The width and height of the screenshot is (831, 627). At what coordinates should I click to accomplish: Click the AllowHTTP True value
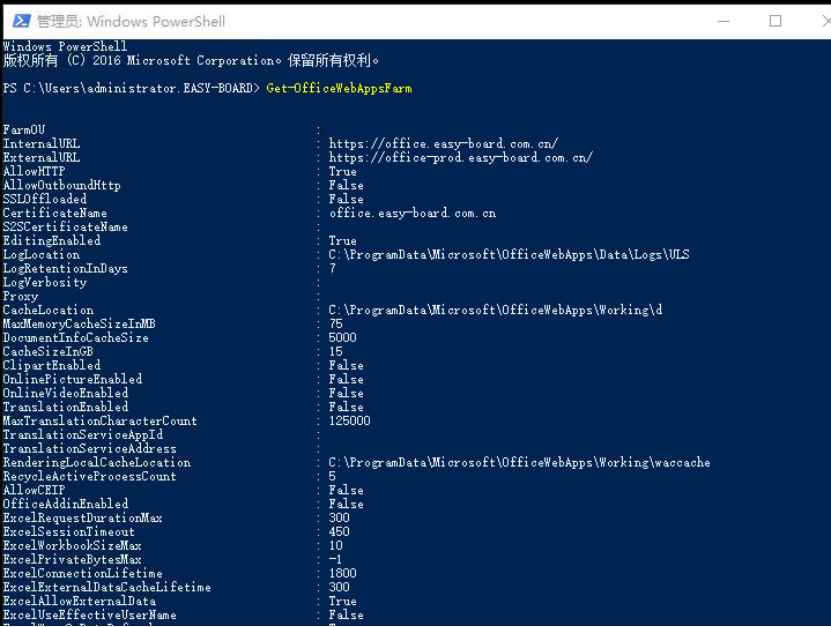342,171
